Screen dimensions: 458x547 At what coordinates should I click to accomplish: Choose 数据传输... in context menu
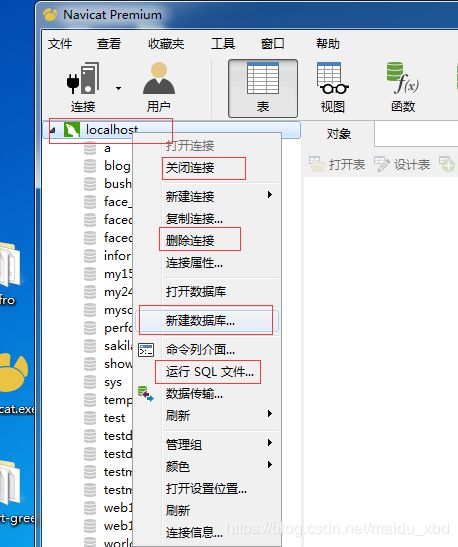coord(194,394)
